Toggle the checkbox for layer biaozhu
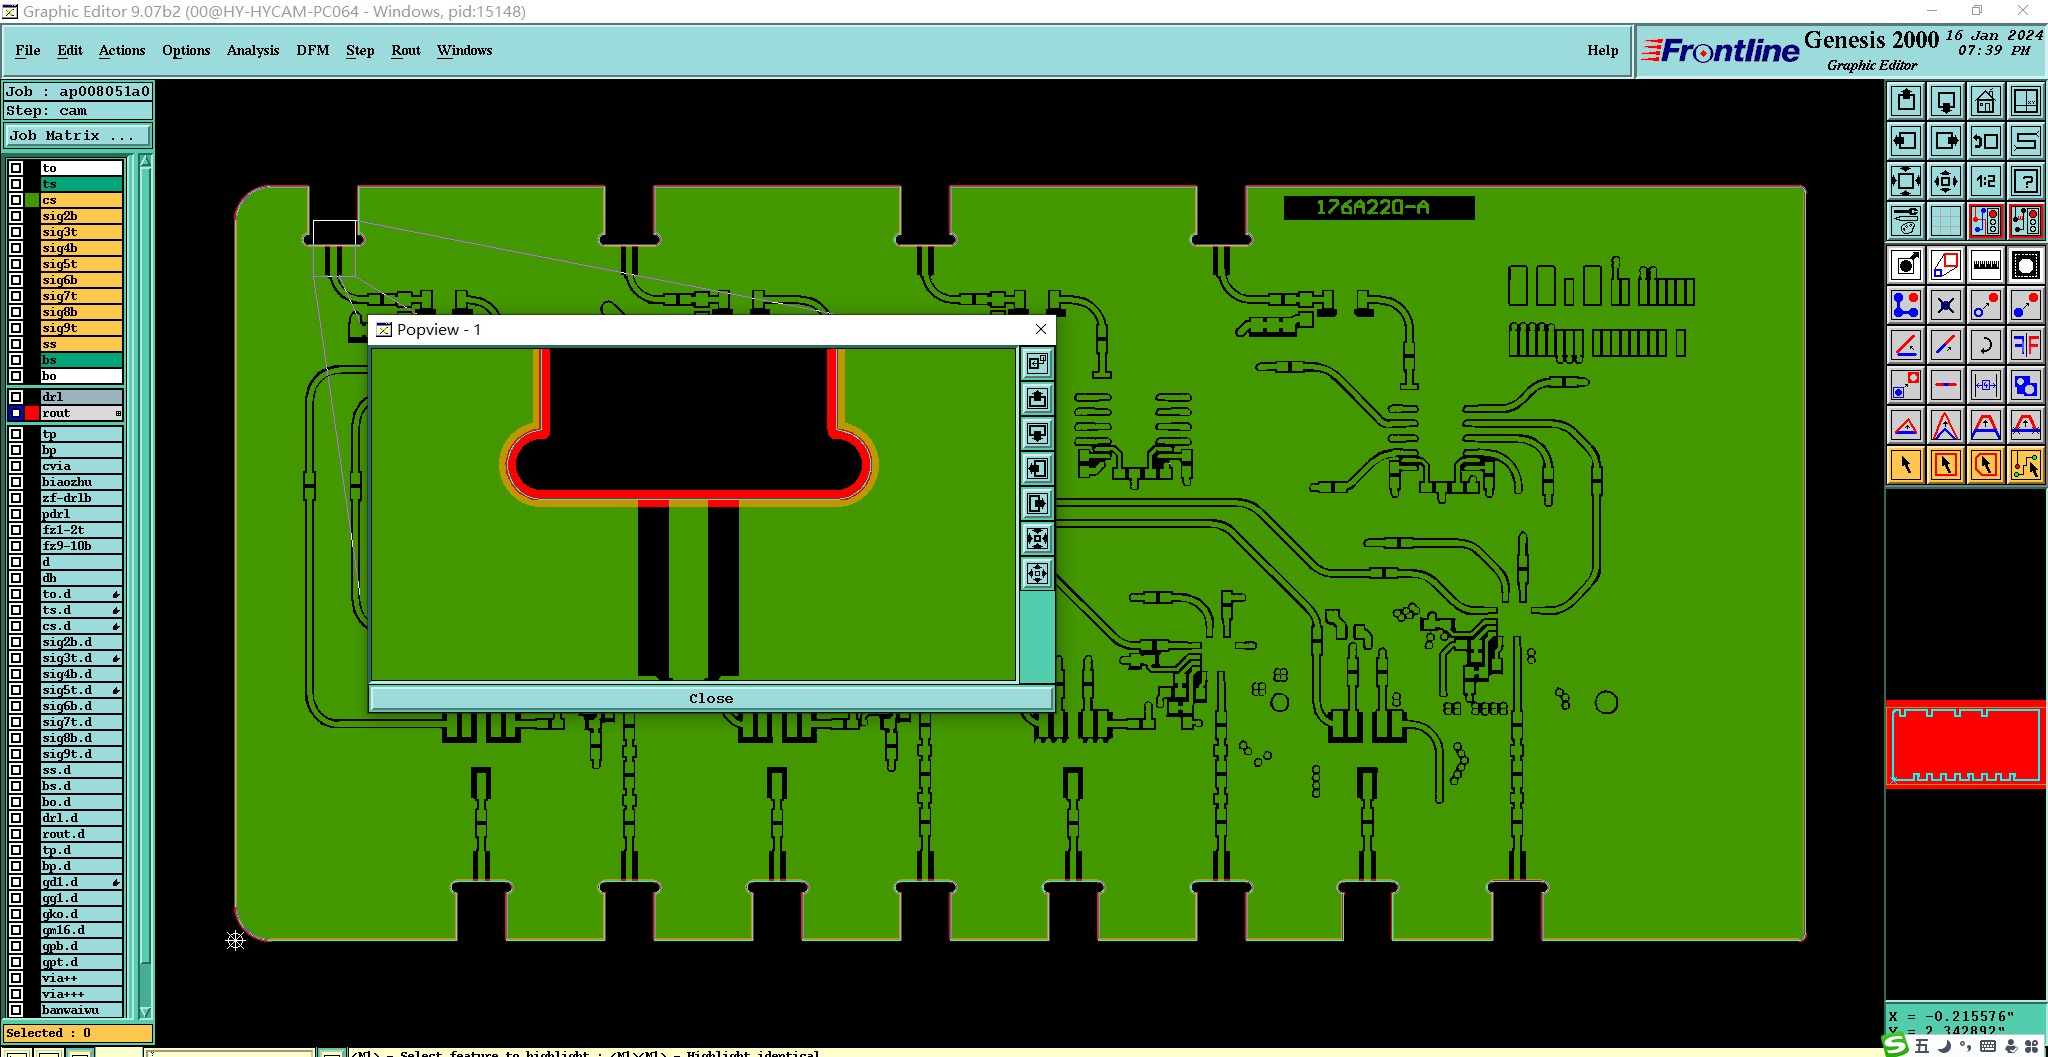The image size is (2048, 1057). click(16, 482)
